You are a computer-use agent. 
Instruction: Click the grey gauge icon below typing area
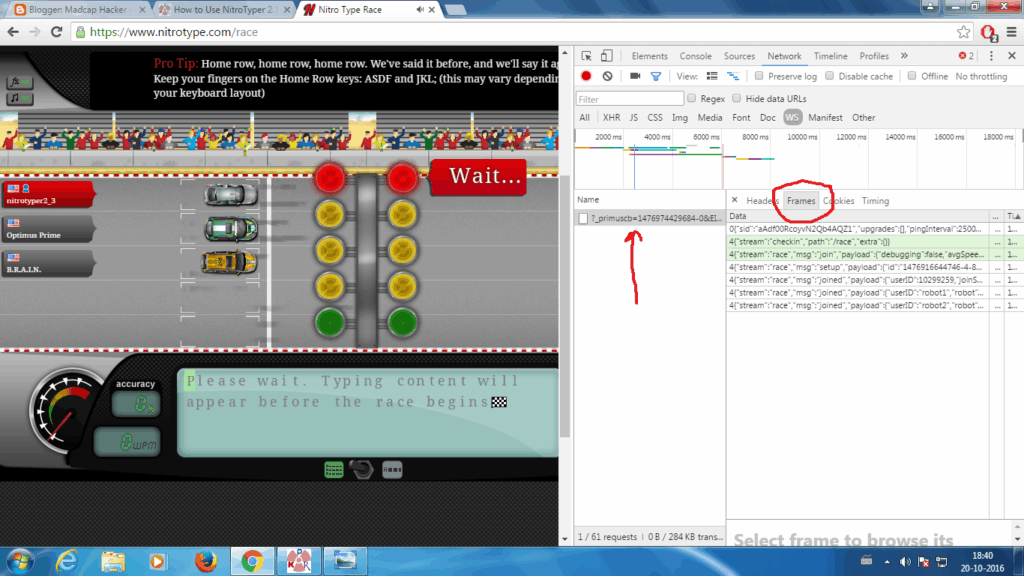click(392, 470)
